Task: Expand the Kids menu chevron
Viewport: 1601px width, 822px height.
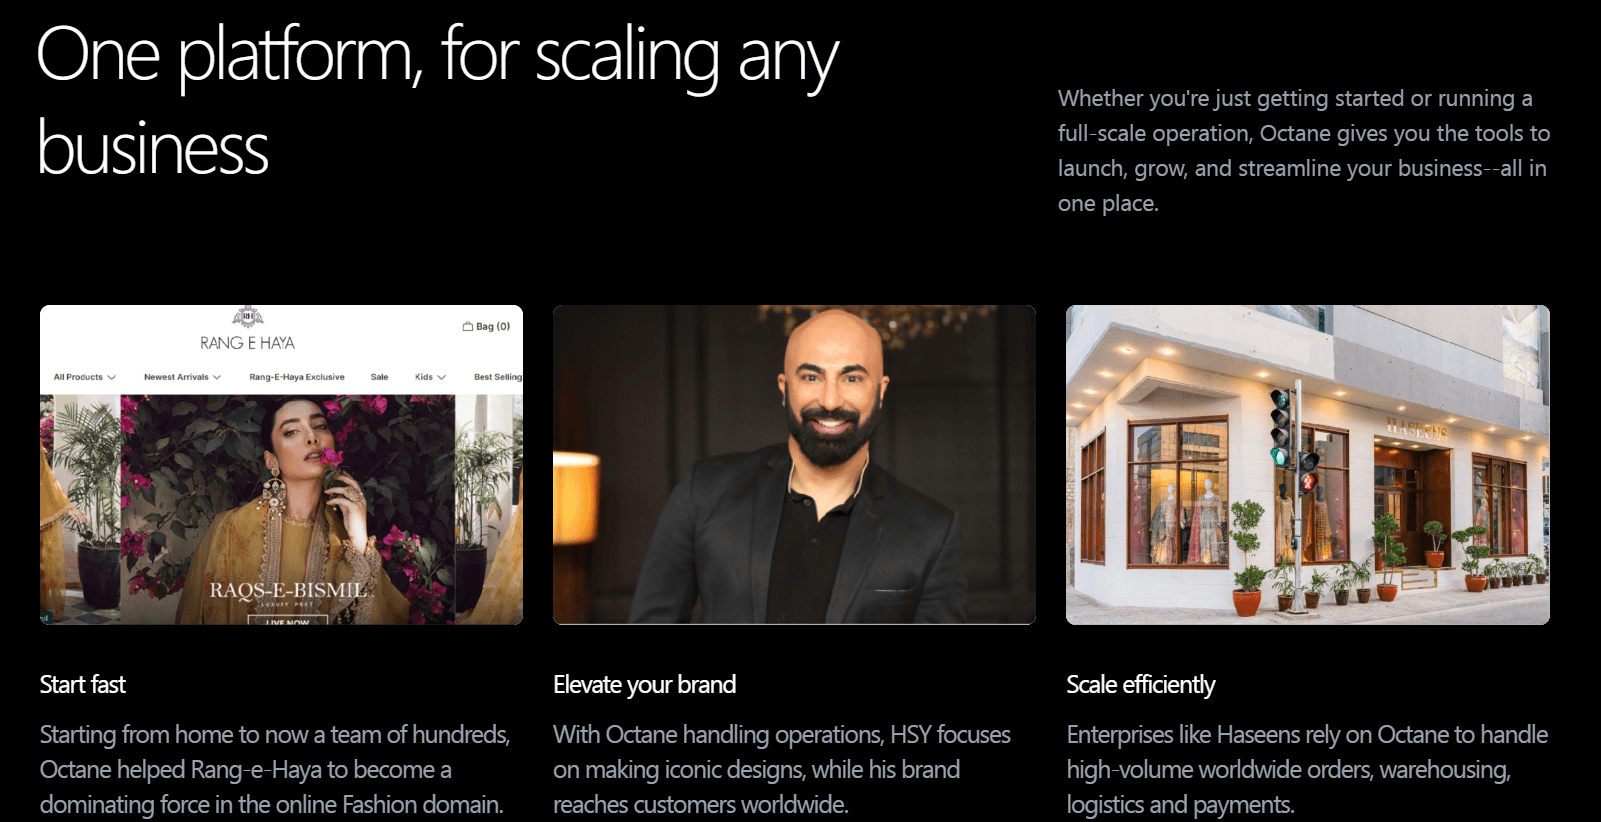Action: click(x=441, y=377)
